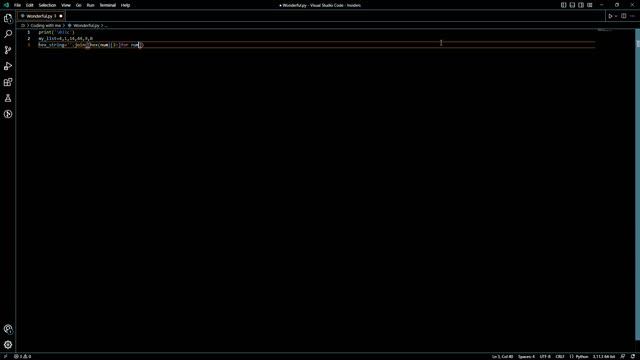
Task: Open the Manage gear menu
Action: click(8, 345)
